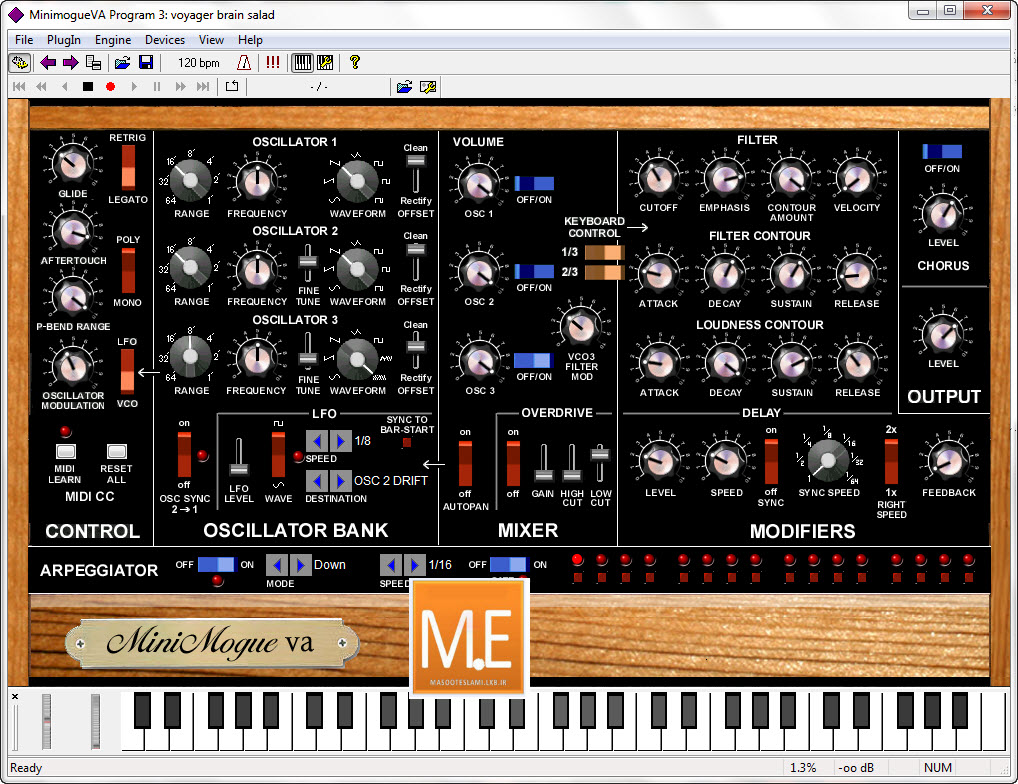Choose previous arpeggiator mode with left arrow
1018x784 pixels.
(x=277, y=565)
